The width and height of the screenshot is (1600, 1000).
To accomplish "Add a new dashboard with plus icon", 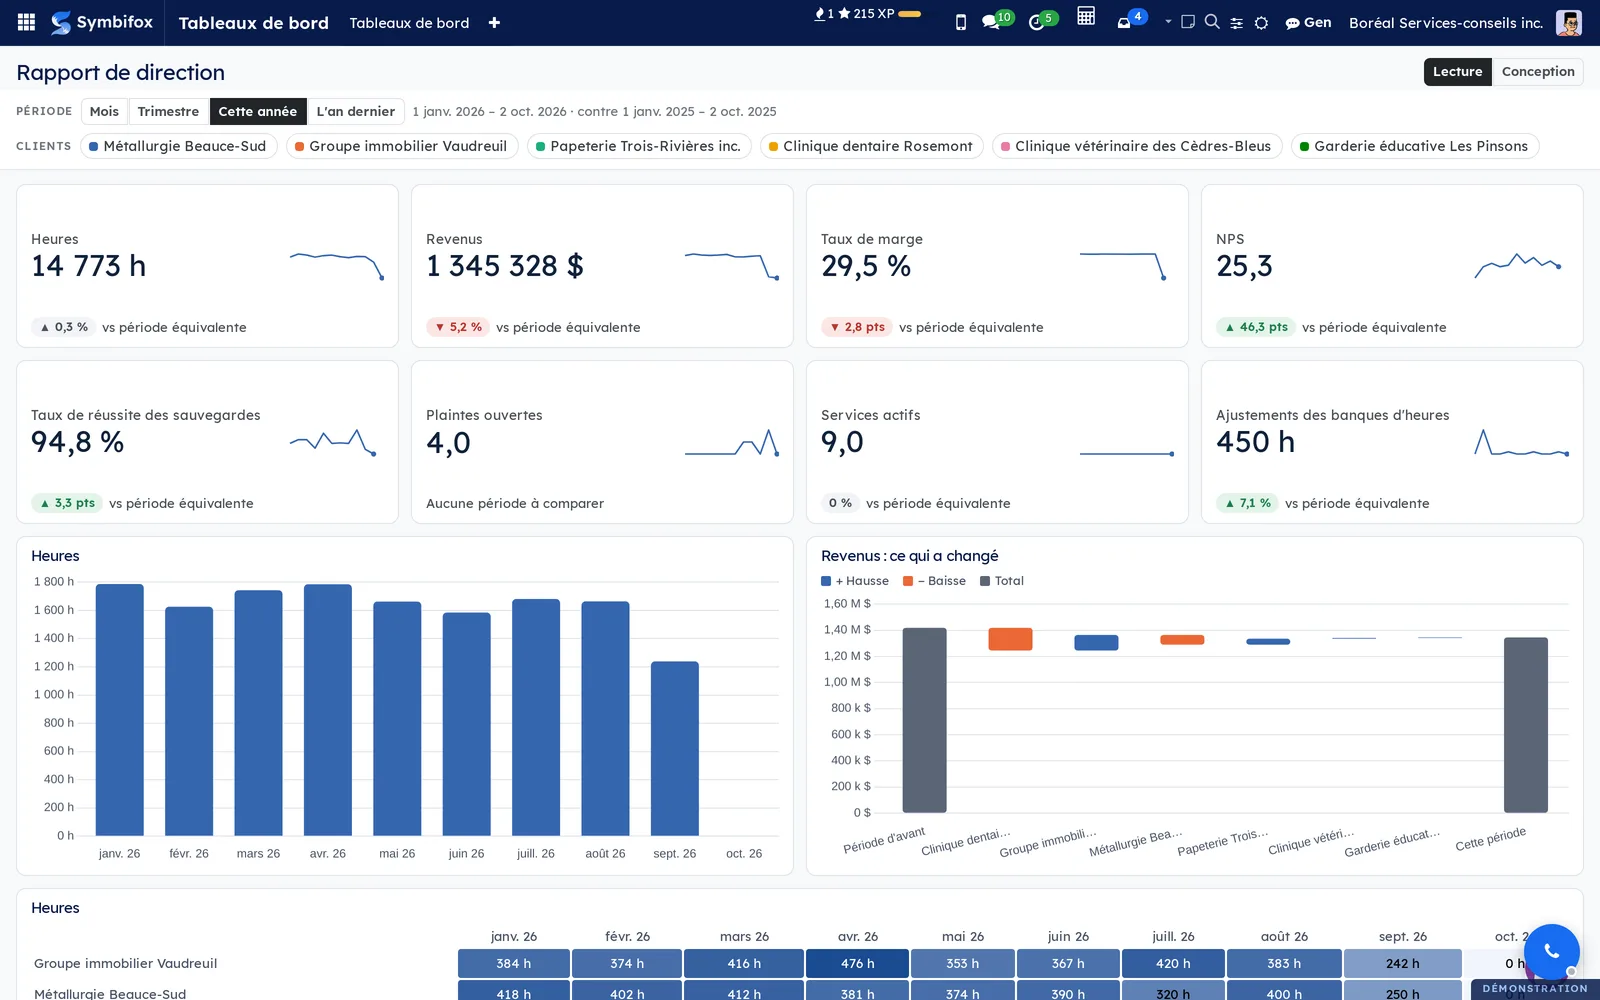I will pyautogui.click(x=494, y=23).
